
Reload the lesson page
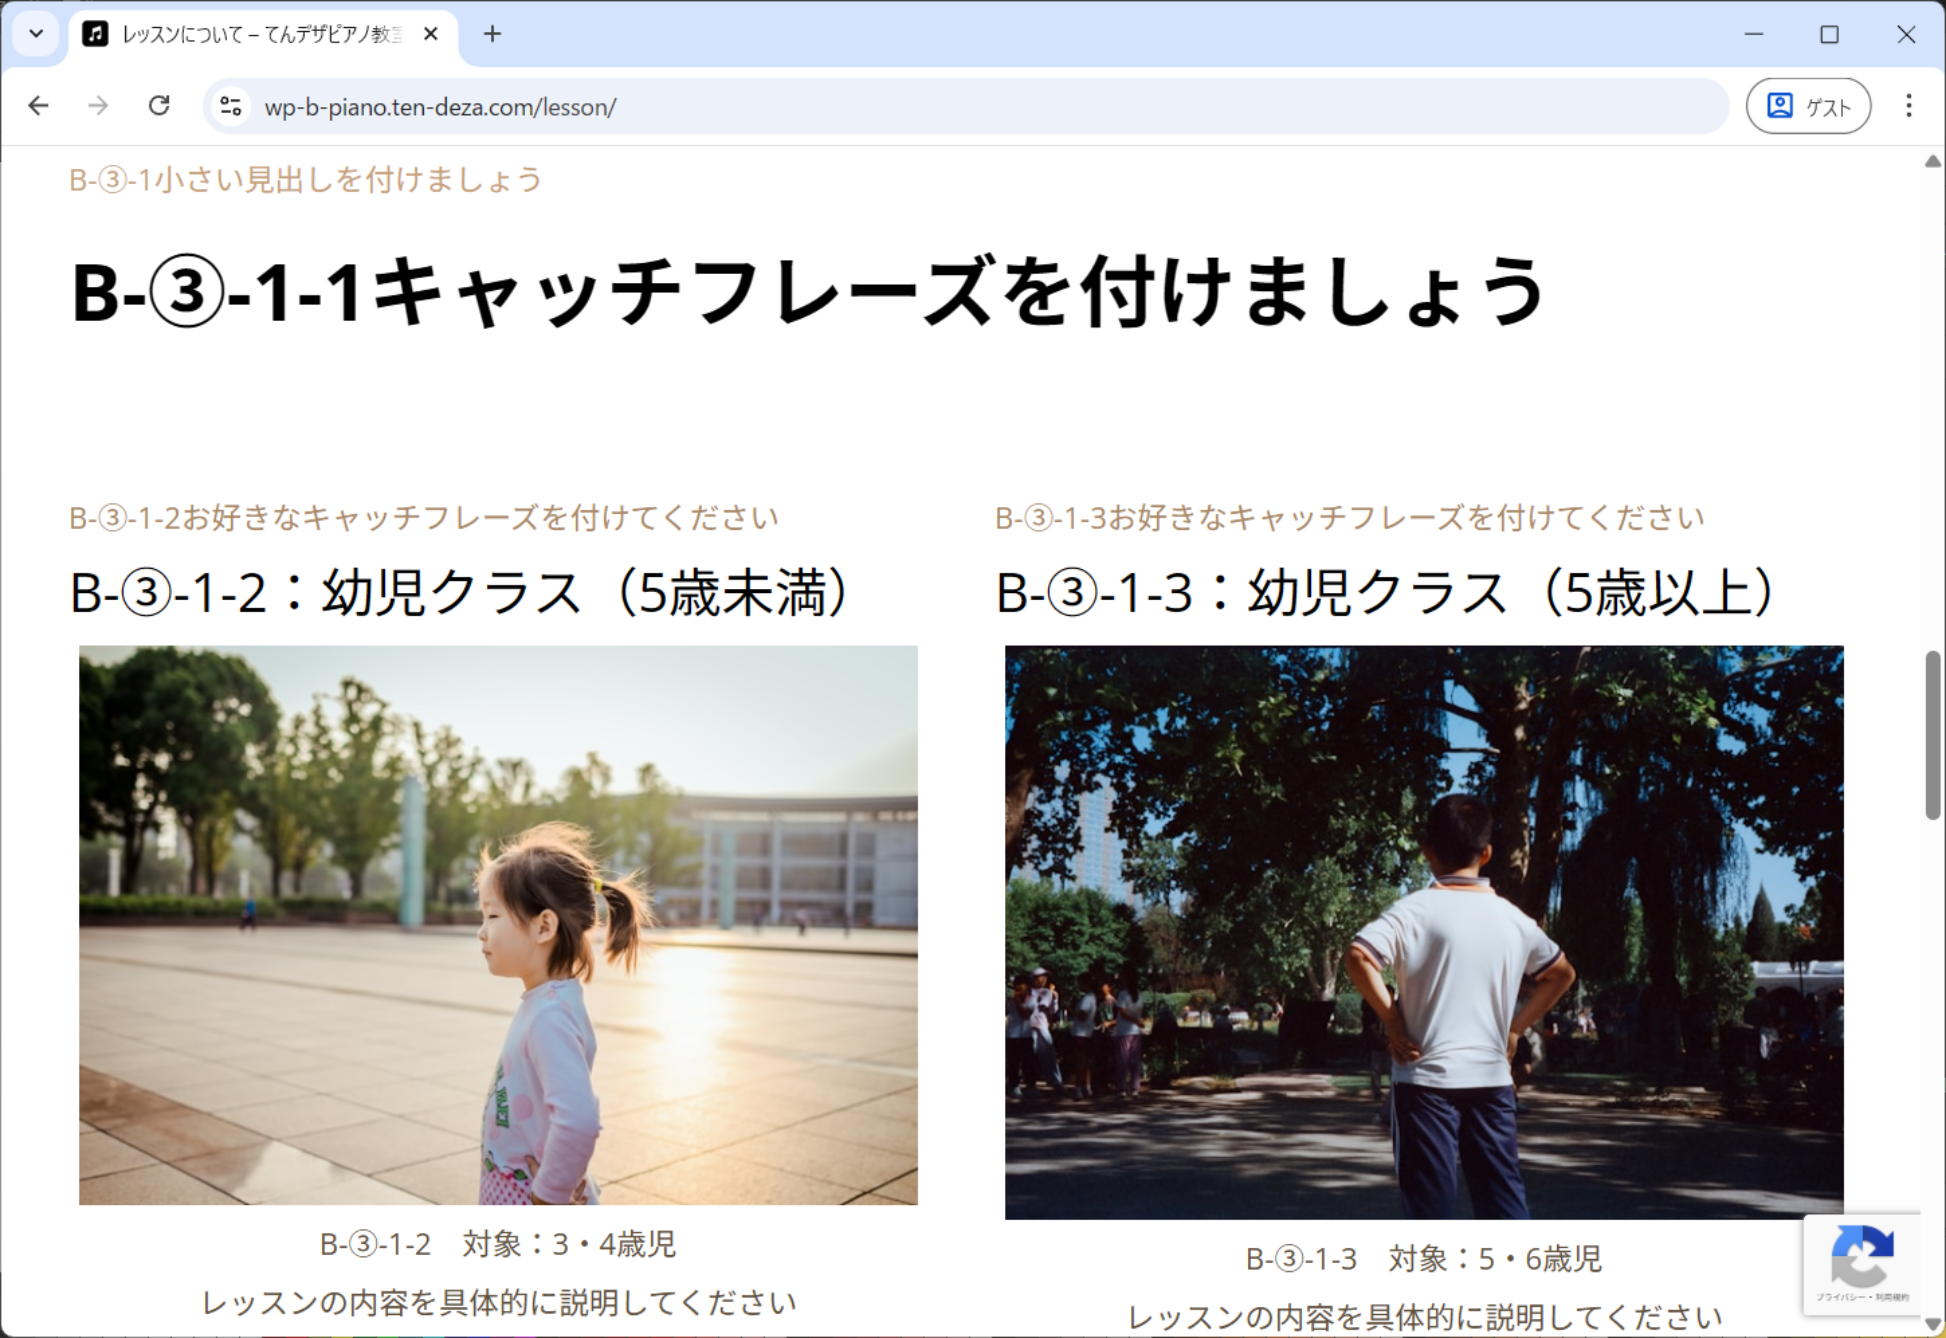(x=159, y=106)
